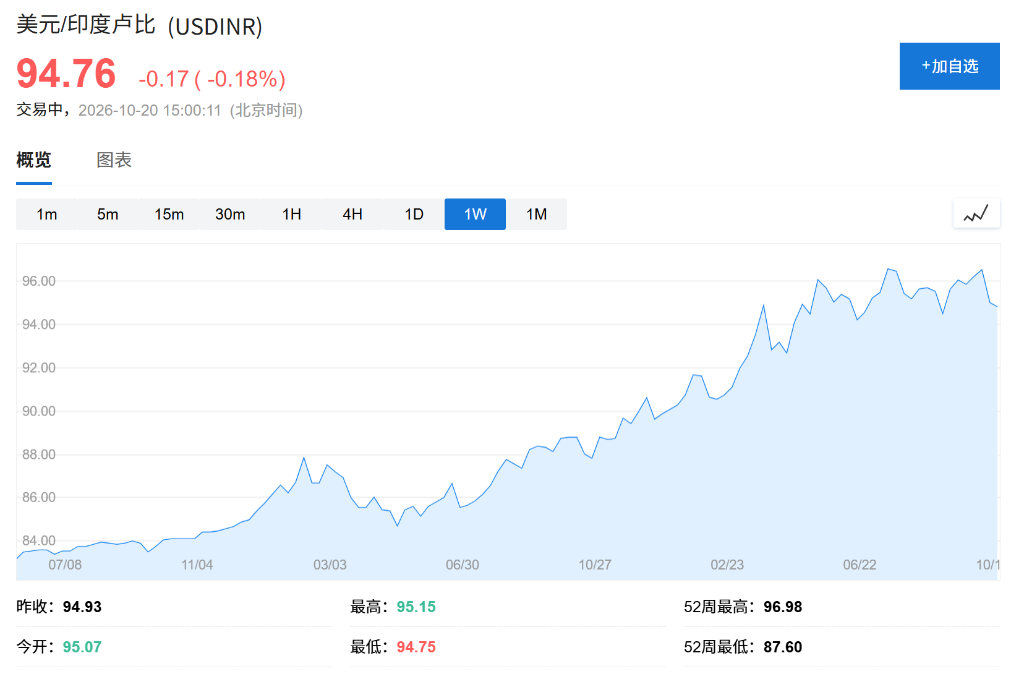The height and width of the screenshot is (686, 1024).
Task: Click the 10/27 date marker on chart
Action: (x=595, y=564)
